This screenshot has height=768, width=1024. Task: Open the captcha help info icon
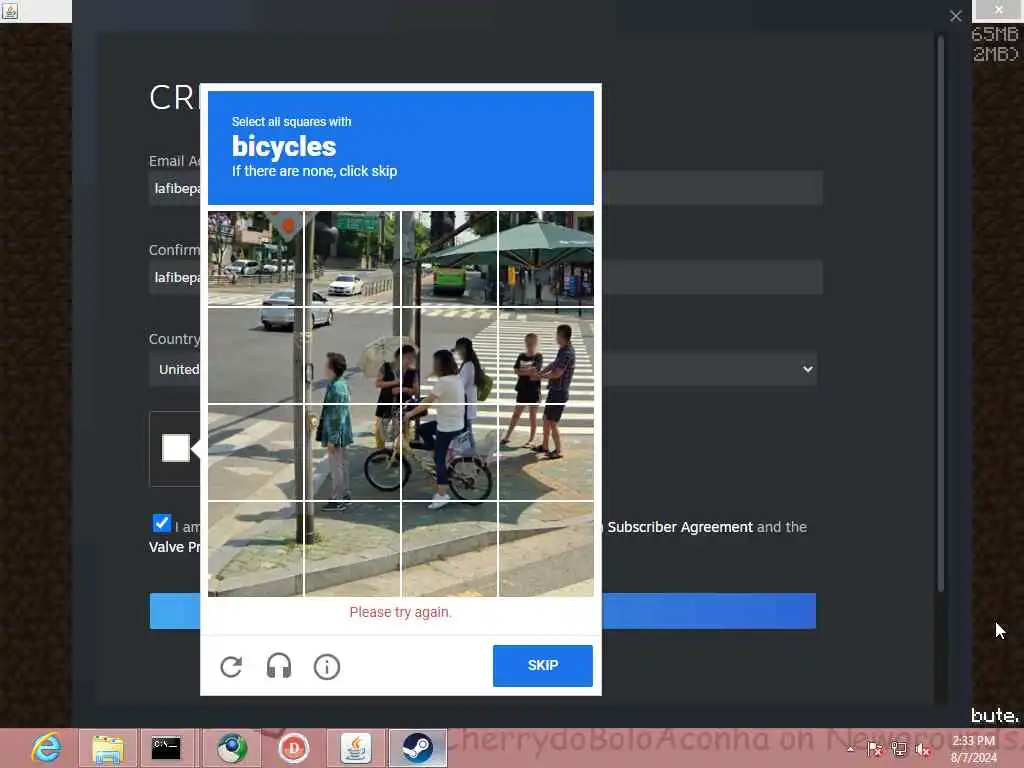pos(327,667)
